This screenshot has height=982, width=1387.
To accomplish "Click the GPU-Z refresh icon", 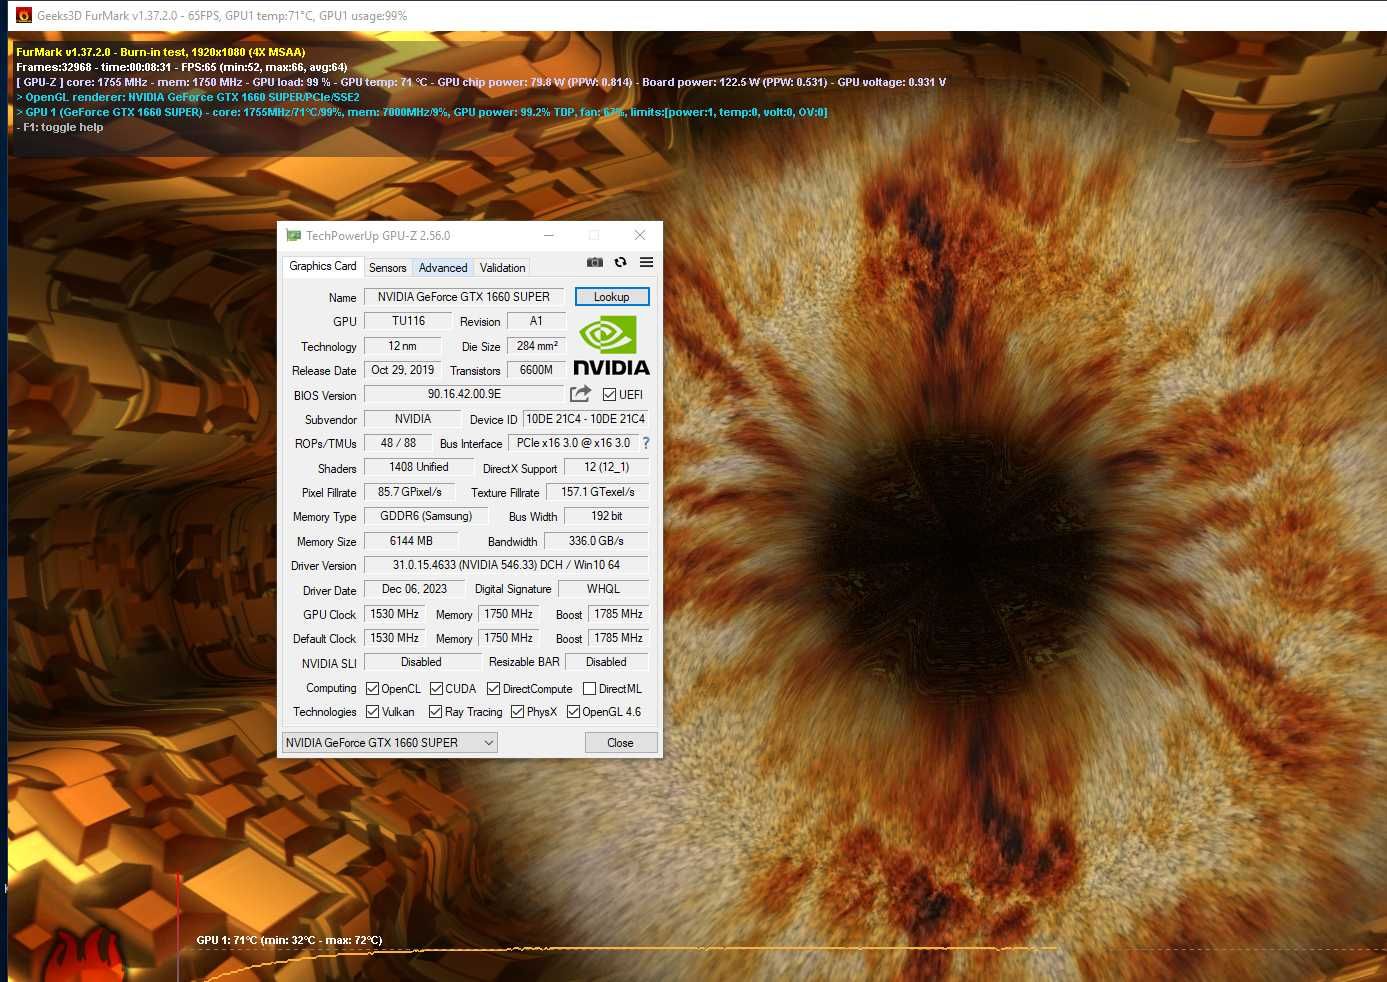I will 621,262.
